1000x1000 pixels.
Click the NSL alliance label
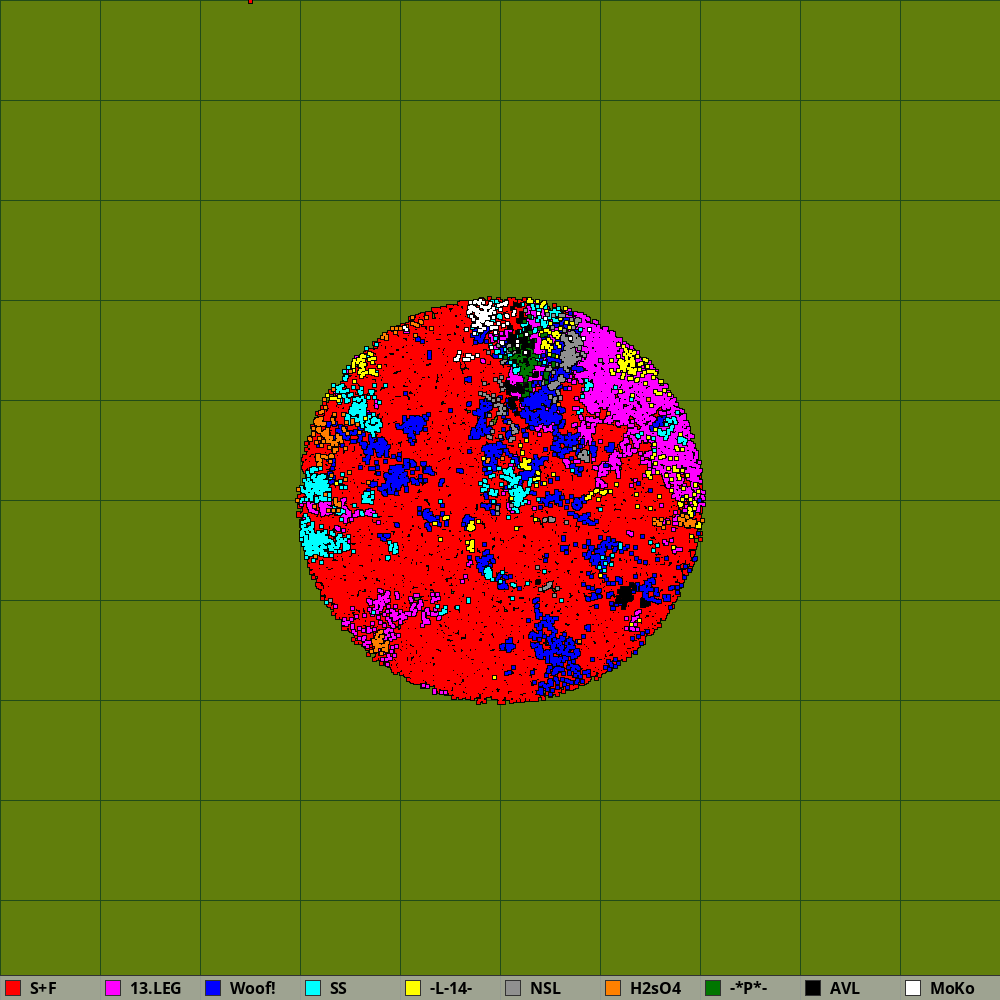pyautogui.click(x=545, y=989)
